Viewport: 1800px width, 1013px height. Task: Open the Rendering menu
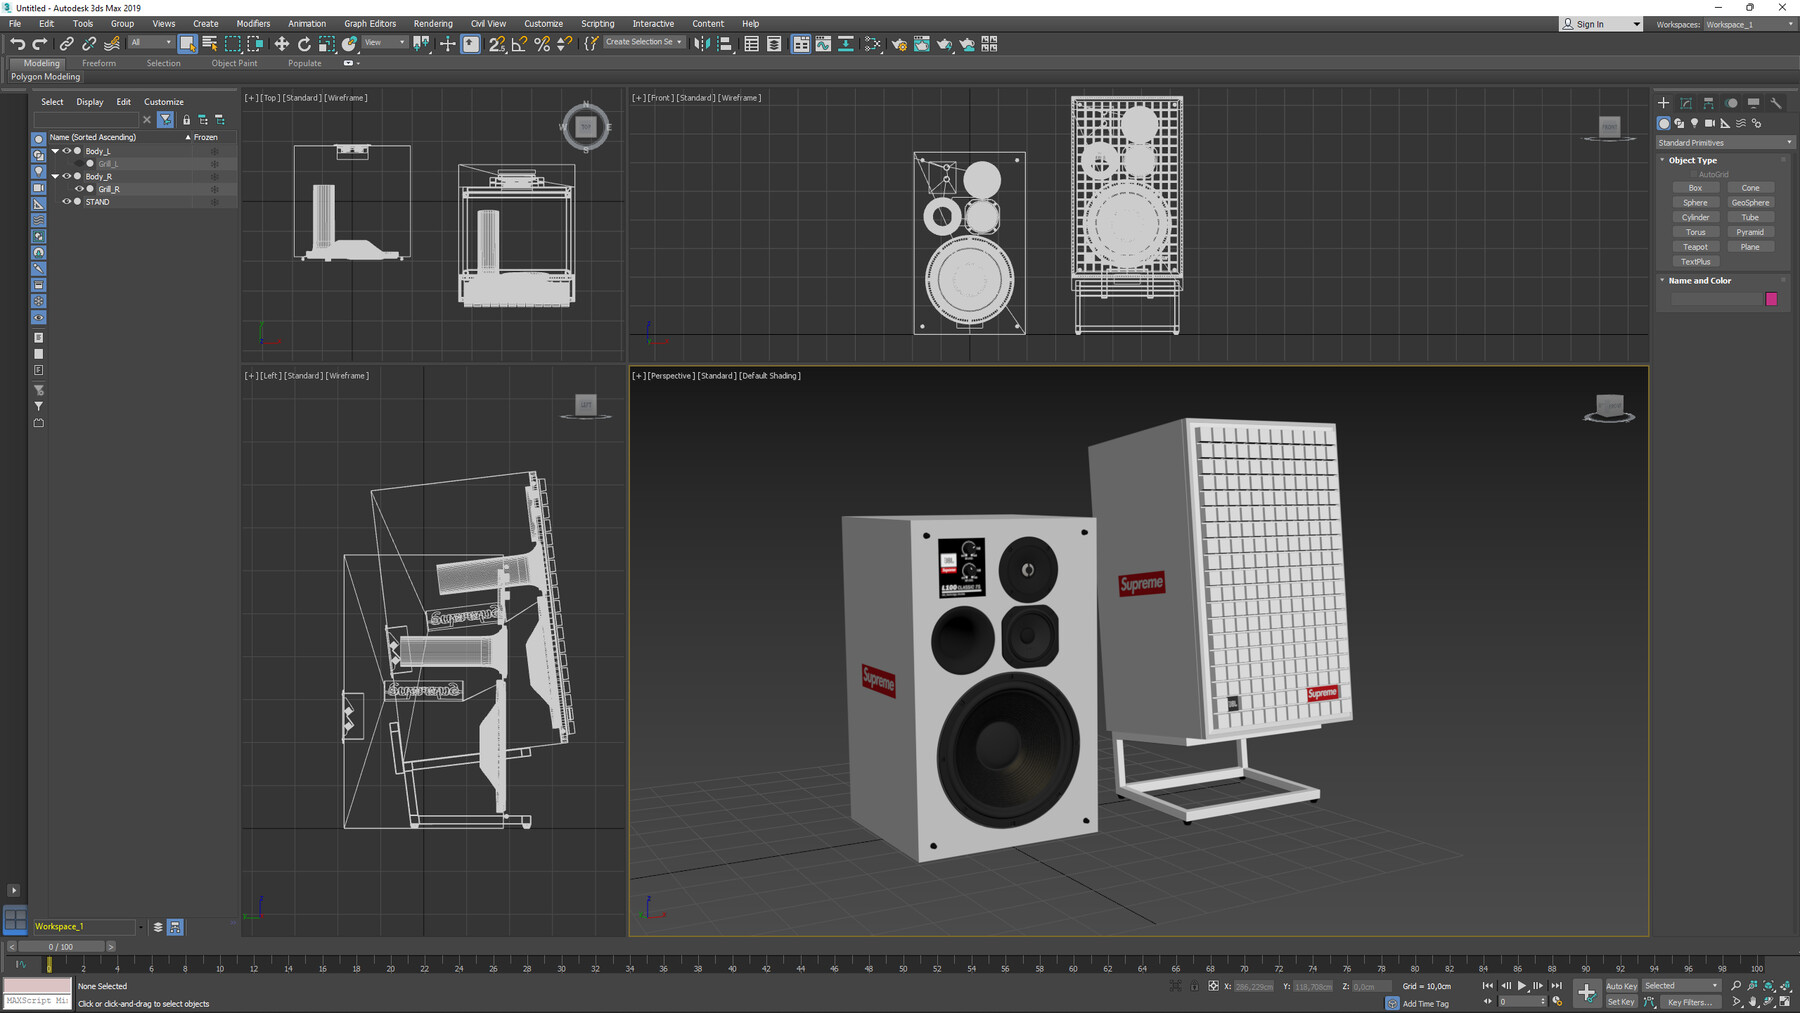(x=433, y=23)
